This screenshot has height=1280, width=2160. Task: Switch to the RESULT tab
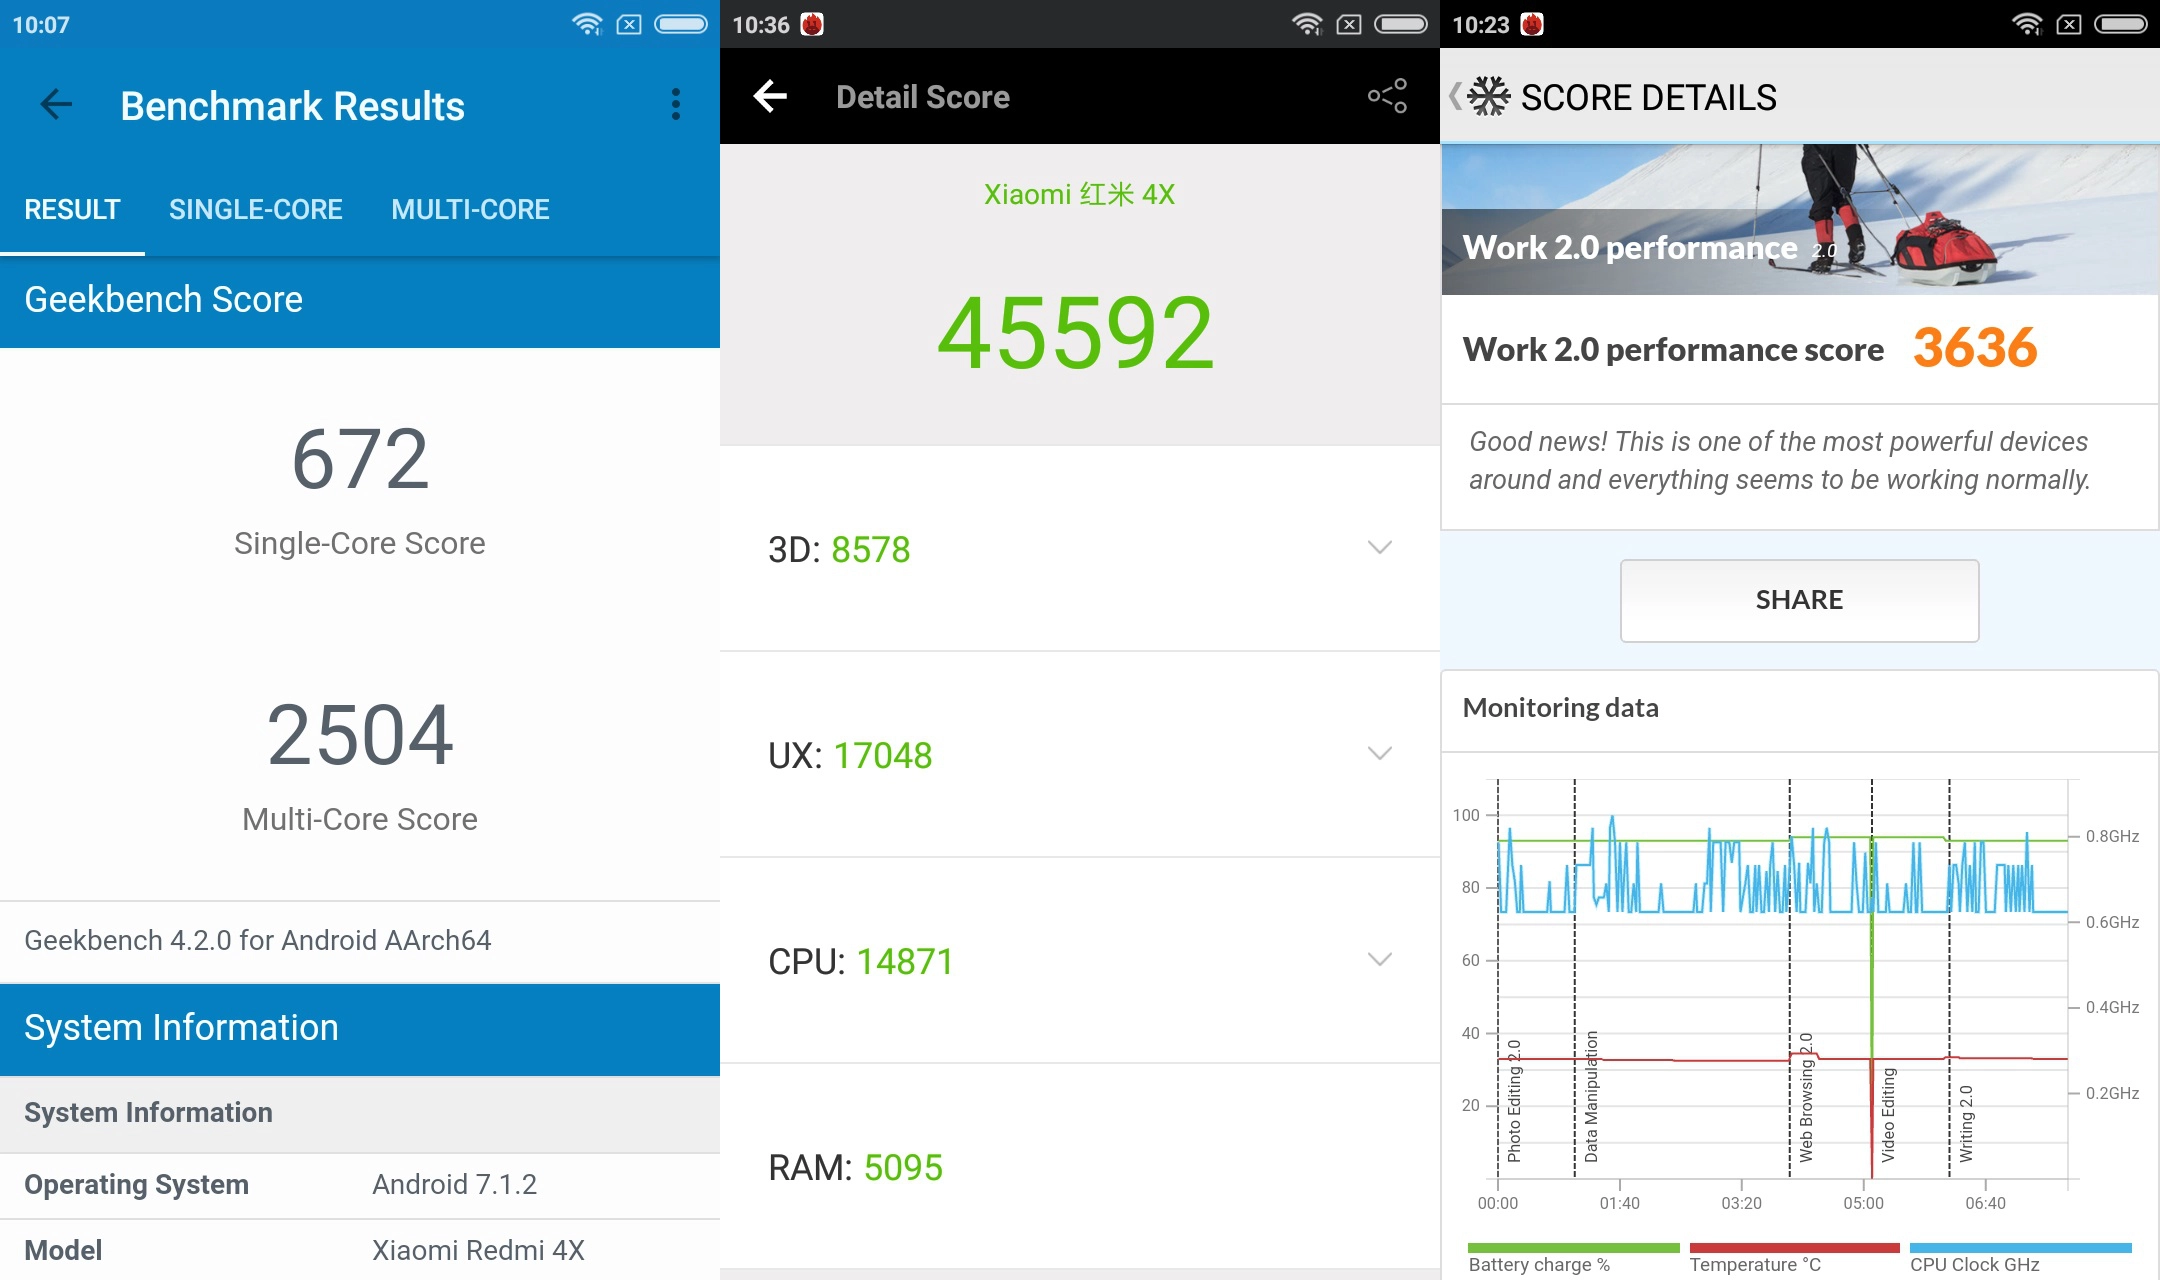pos(72,209)
